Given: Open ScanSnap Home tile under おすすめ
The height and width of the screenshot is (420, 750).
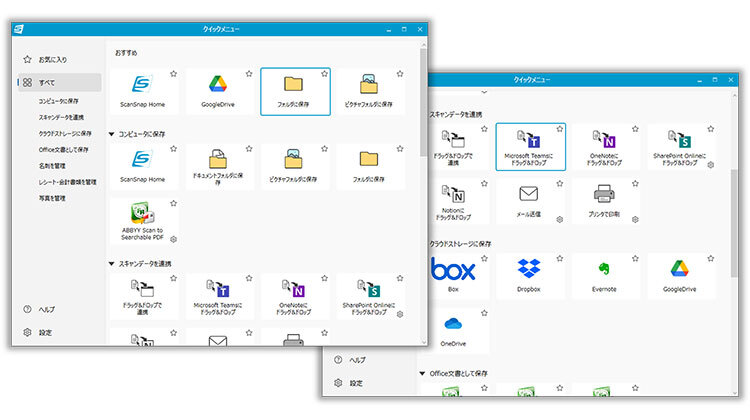Looking at the screenshot, I should (x=144, y=91).
